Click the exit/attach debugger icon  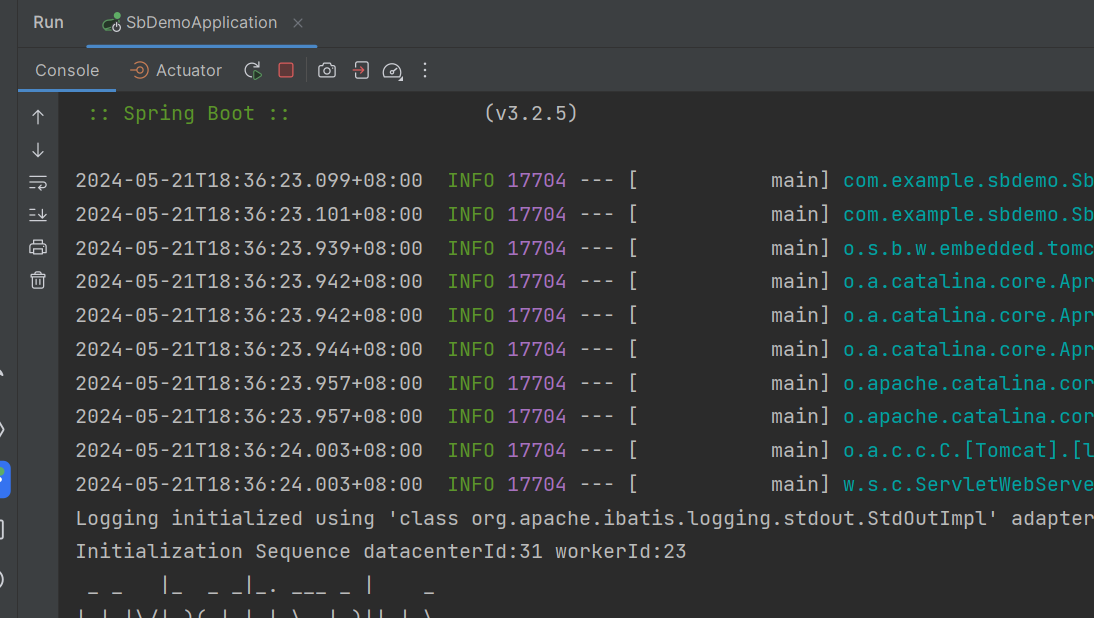pyautogui.click(x=361, y=70)
